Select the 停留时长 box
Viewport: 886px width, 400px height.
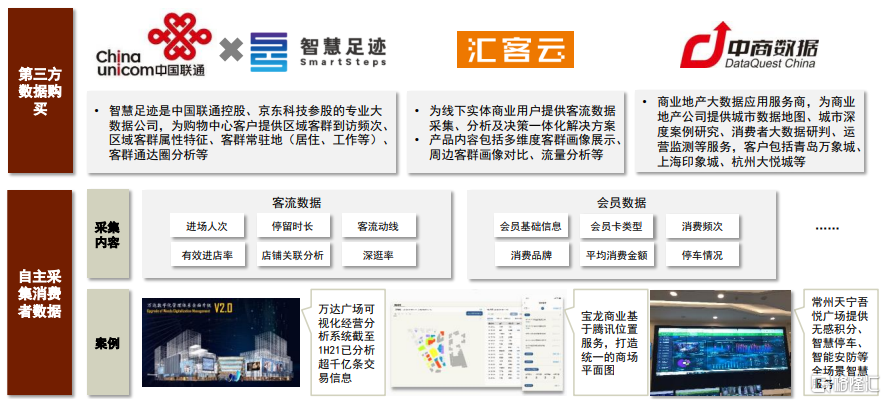point(293,226)
